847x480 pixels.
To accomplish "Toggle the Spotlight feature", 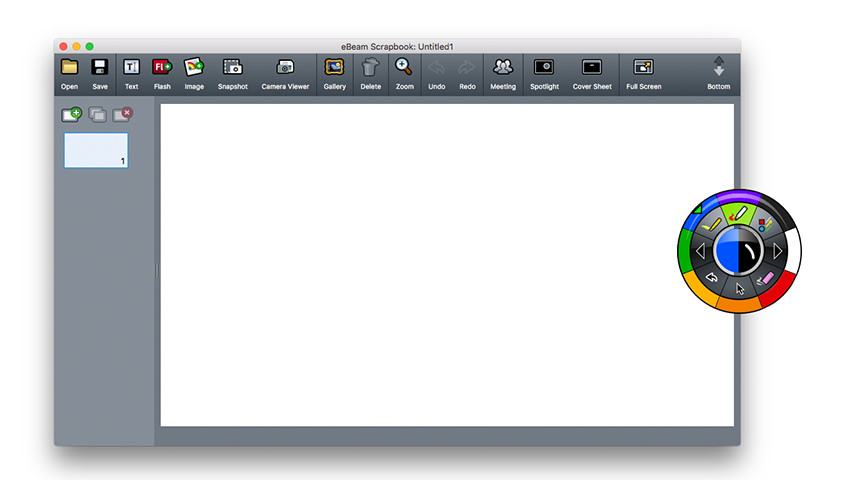I will [544, 67].
